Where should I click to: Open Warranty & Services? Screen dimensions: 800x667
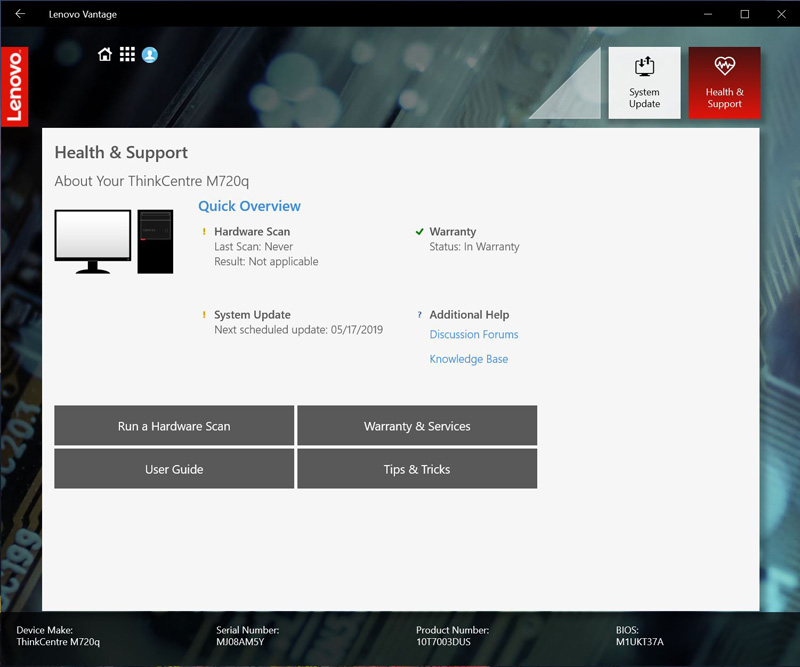pyautogui.click(x=417, y=426)
